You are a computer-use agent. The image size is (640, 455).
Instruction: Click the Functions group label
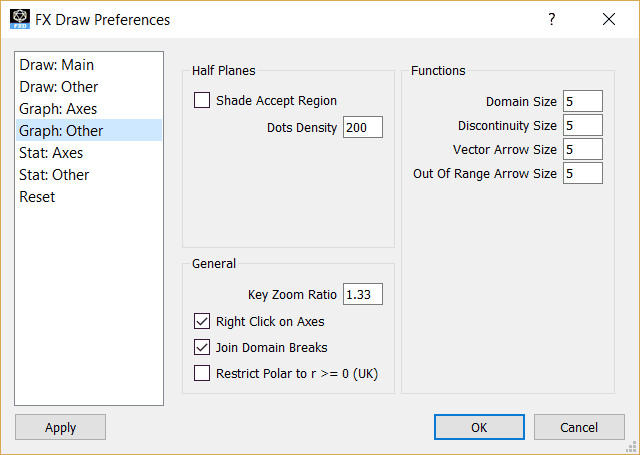click(438, 71)
